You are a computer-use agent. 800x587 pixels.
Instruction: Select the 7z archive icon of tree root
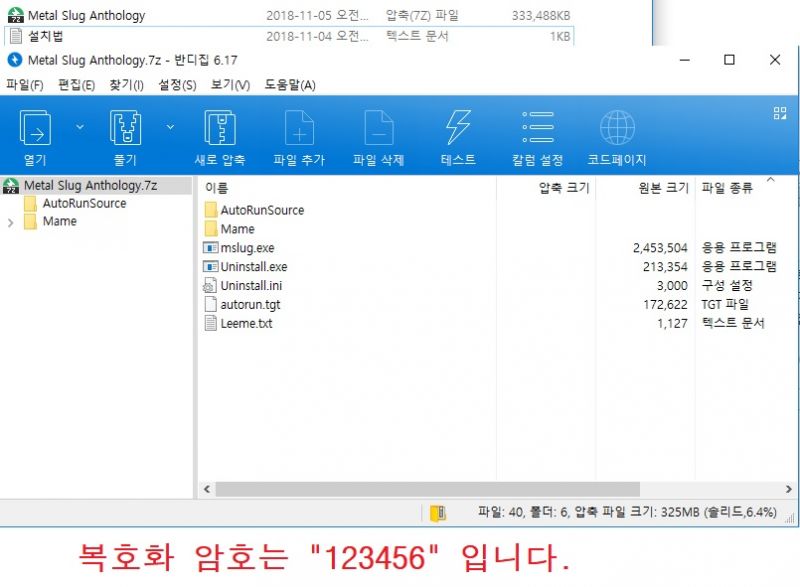click(x=11, y=186)
